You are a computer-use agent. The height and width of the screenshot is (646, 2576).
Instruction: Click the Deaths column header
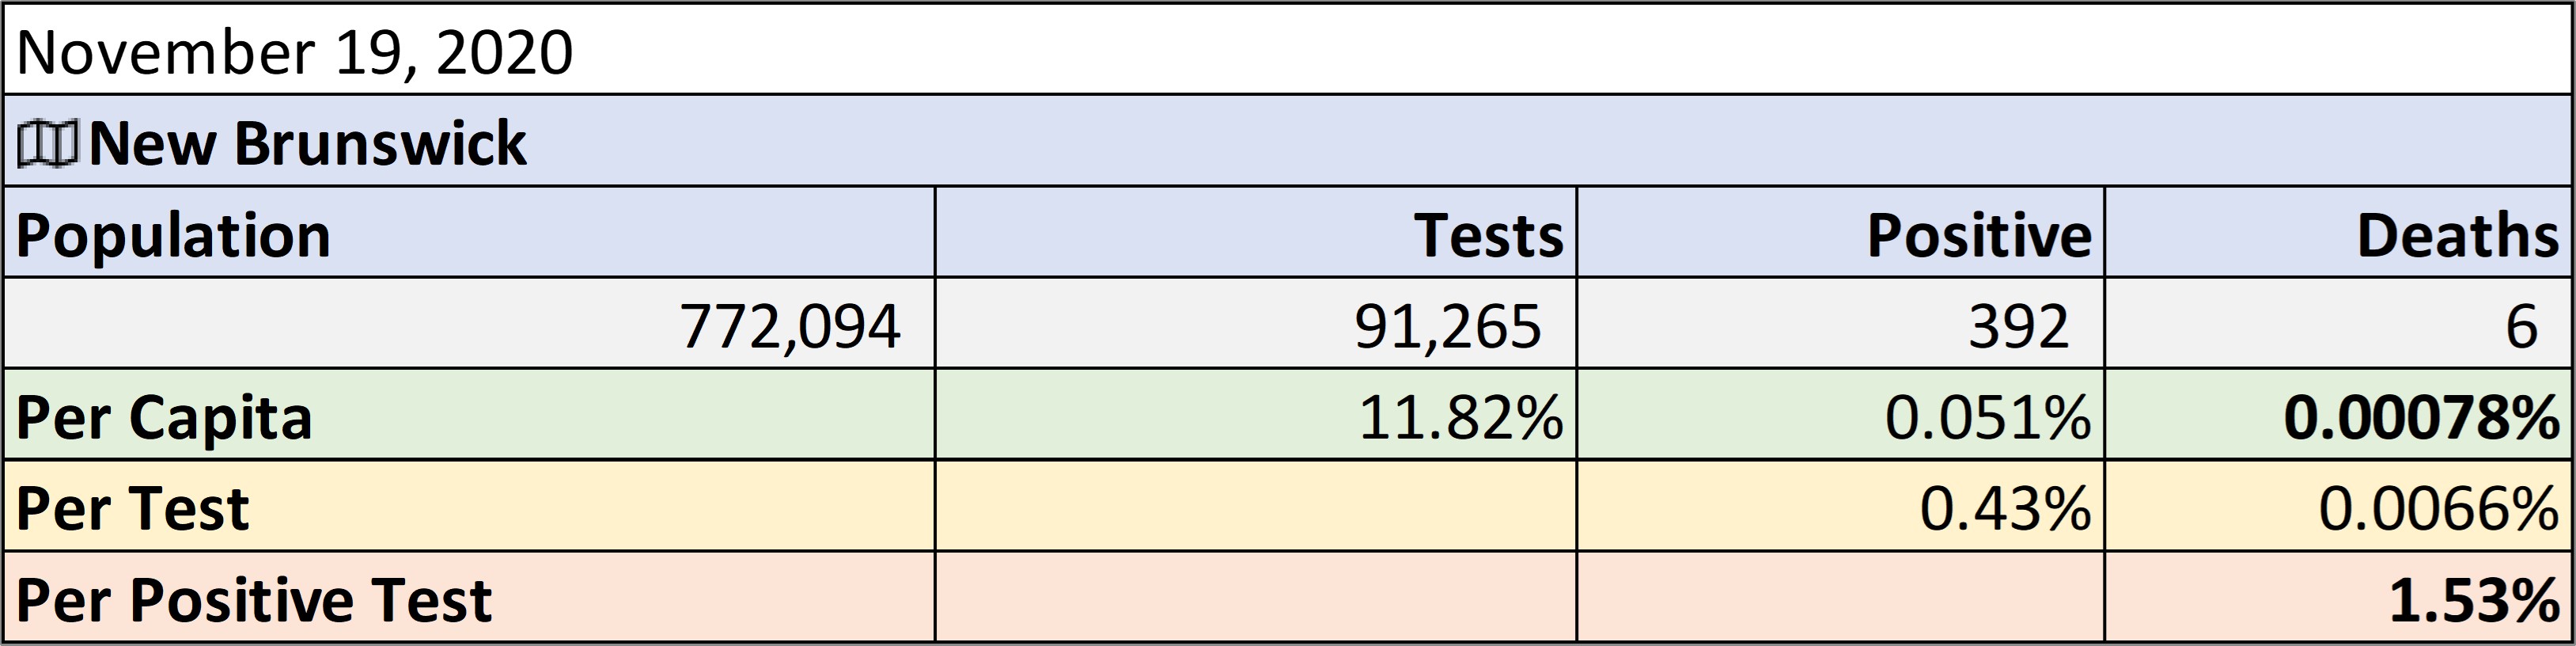click(2339, 232)
